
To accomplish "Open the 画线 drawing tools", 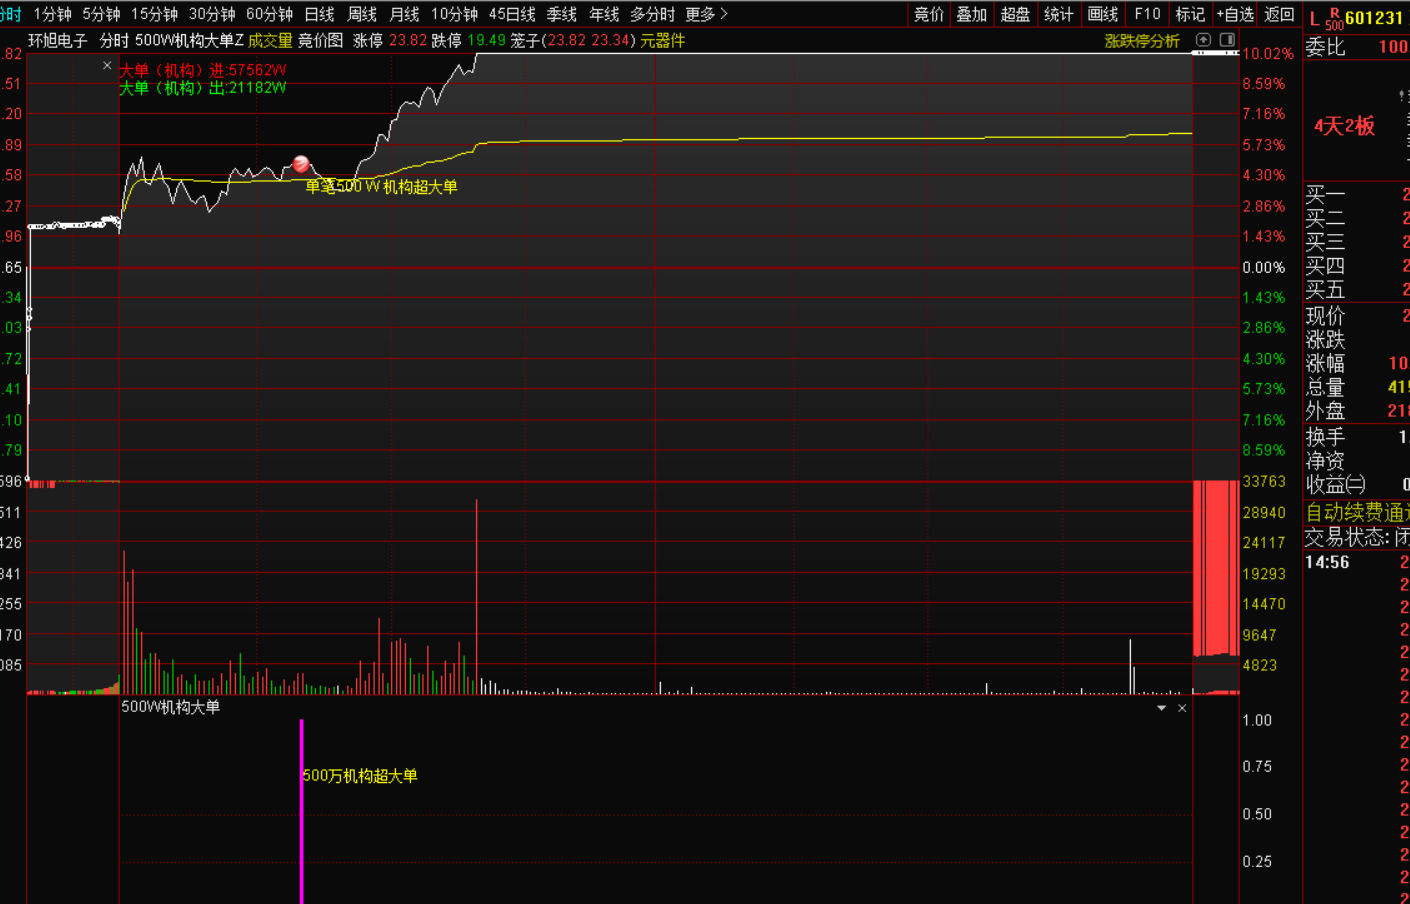I will pos(1102,14).
